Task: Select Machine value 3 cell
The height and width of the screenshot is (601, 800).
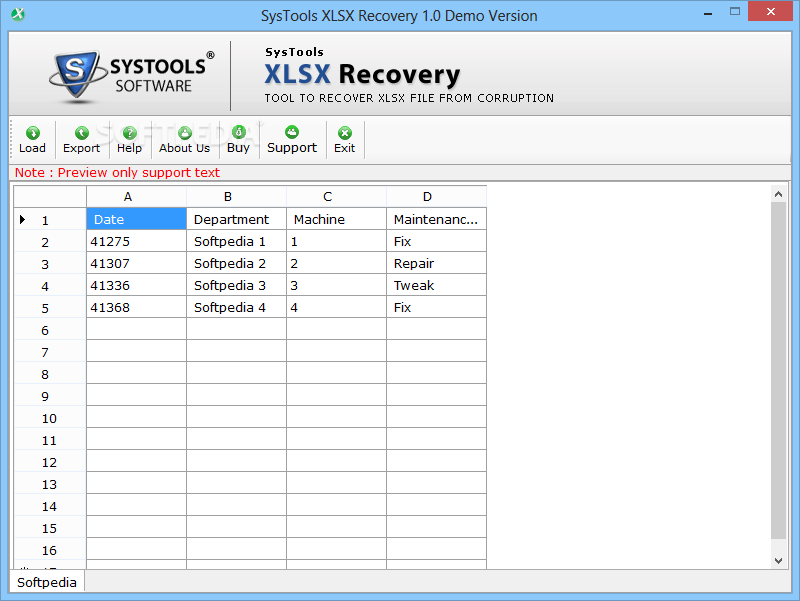Action: tap(336, 285)
